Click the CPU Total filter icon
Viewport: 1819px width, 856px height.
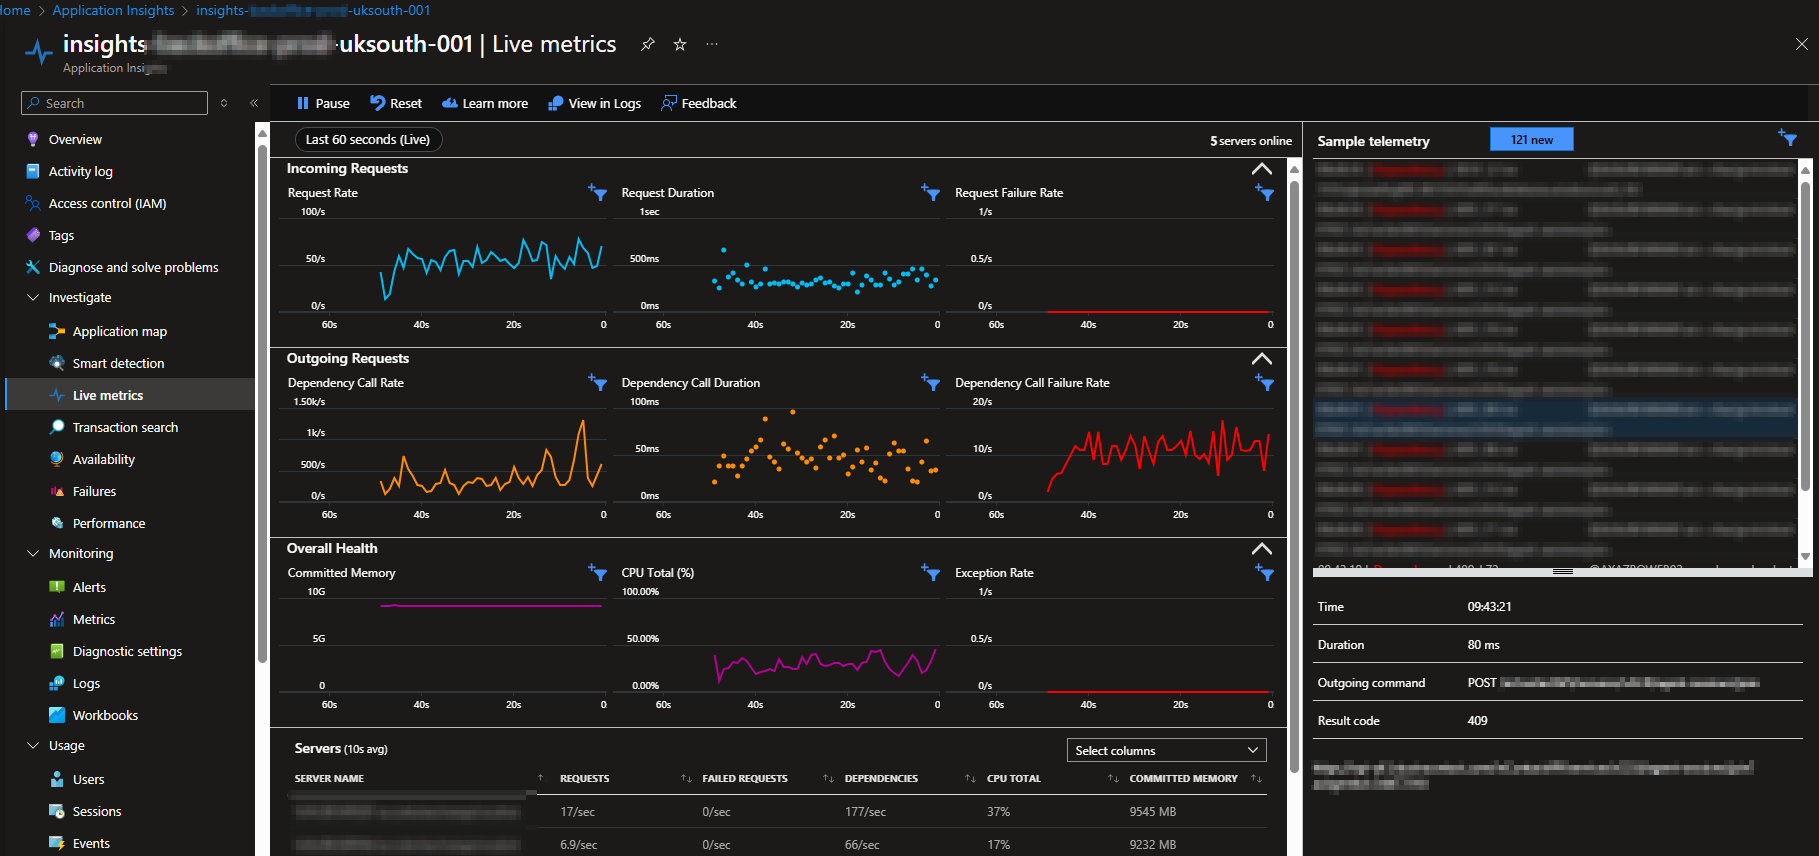coord(930,572)
